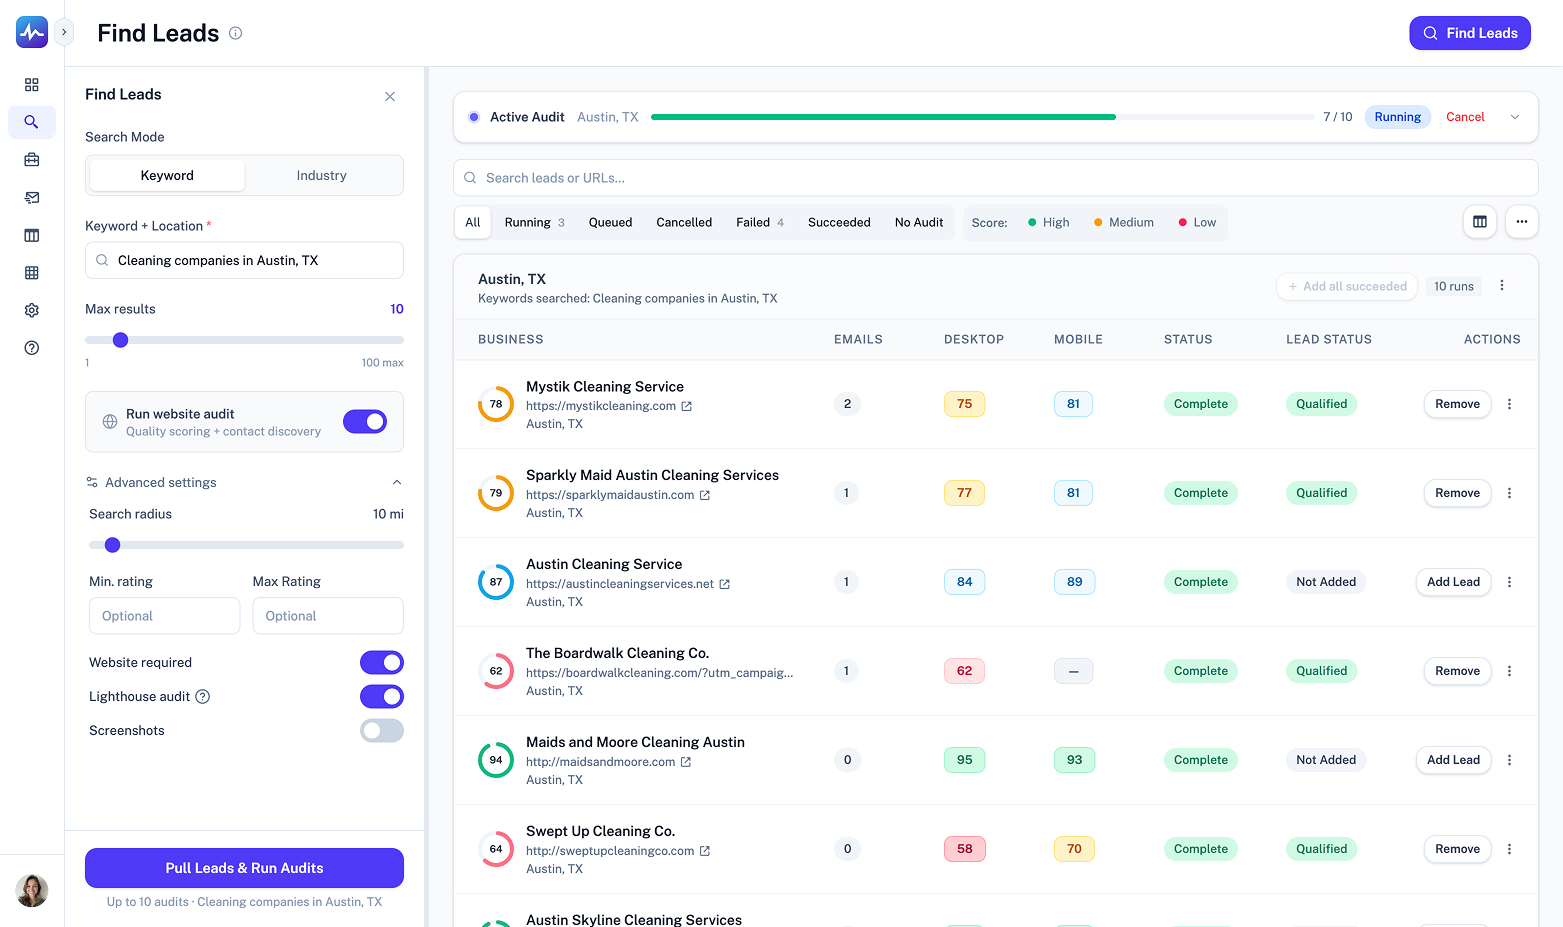
Task: Open The Boardwalk Cleaning Co. row kebab menu
Action: pos(1510,671)
